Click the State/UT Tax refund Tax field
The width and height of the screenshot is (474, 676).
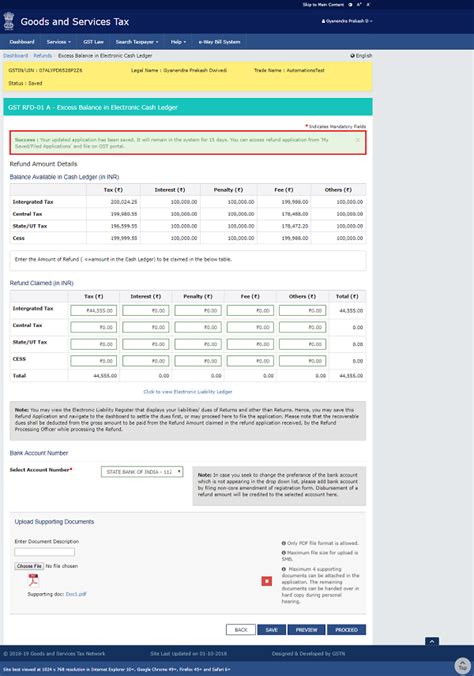pyautogui.click(x=94, y=344)
